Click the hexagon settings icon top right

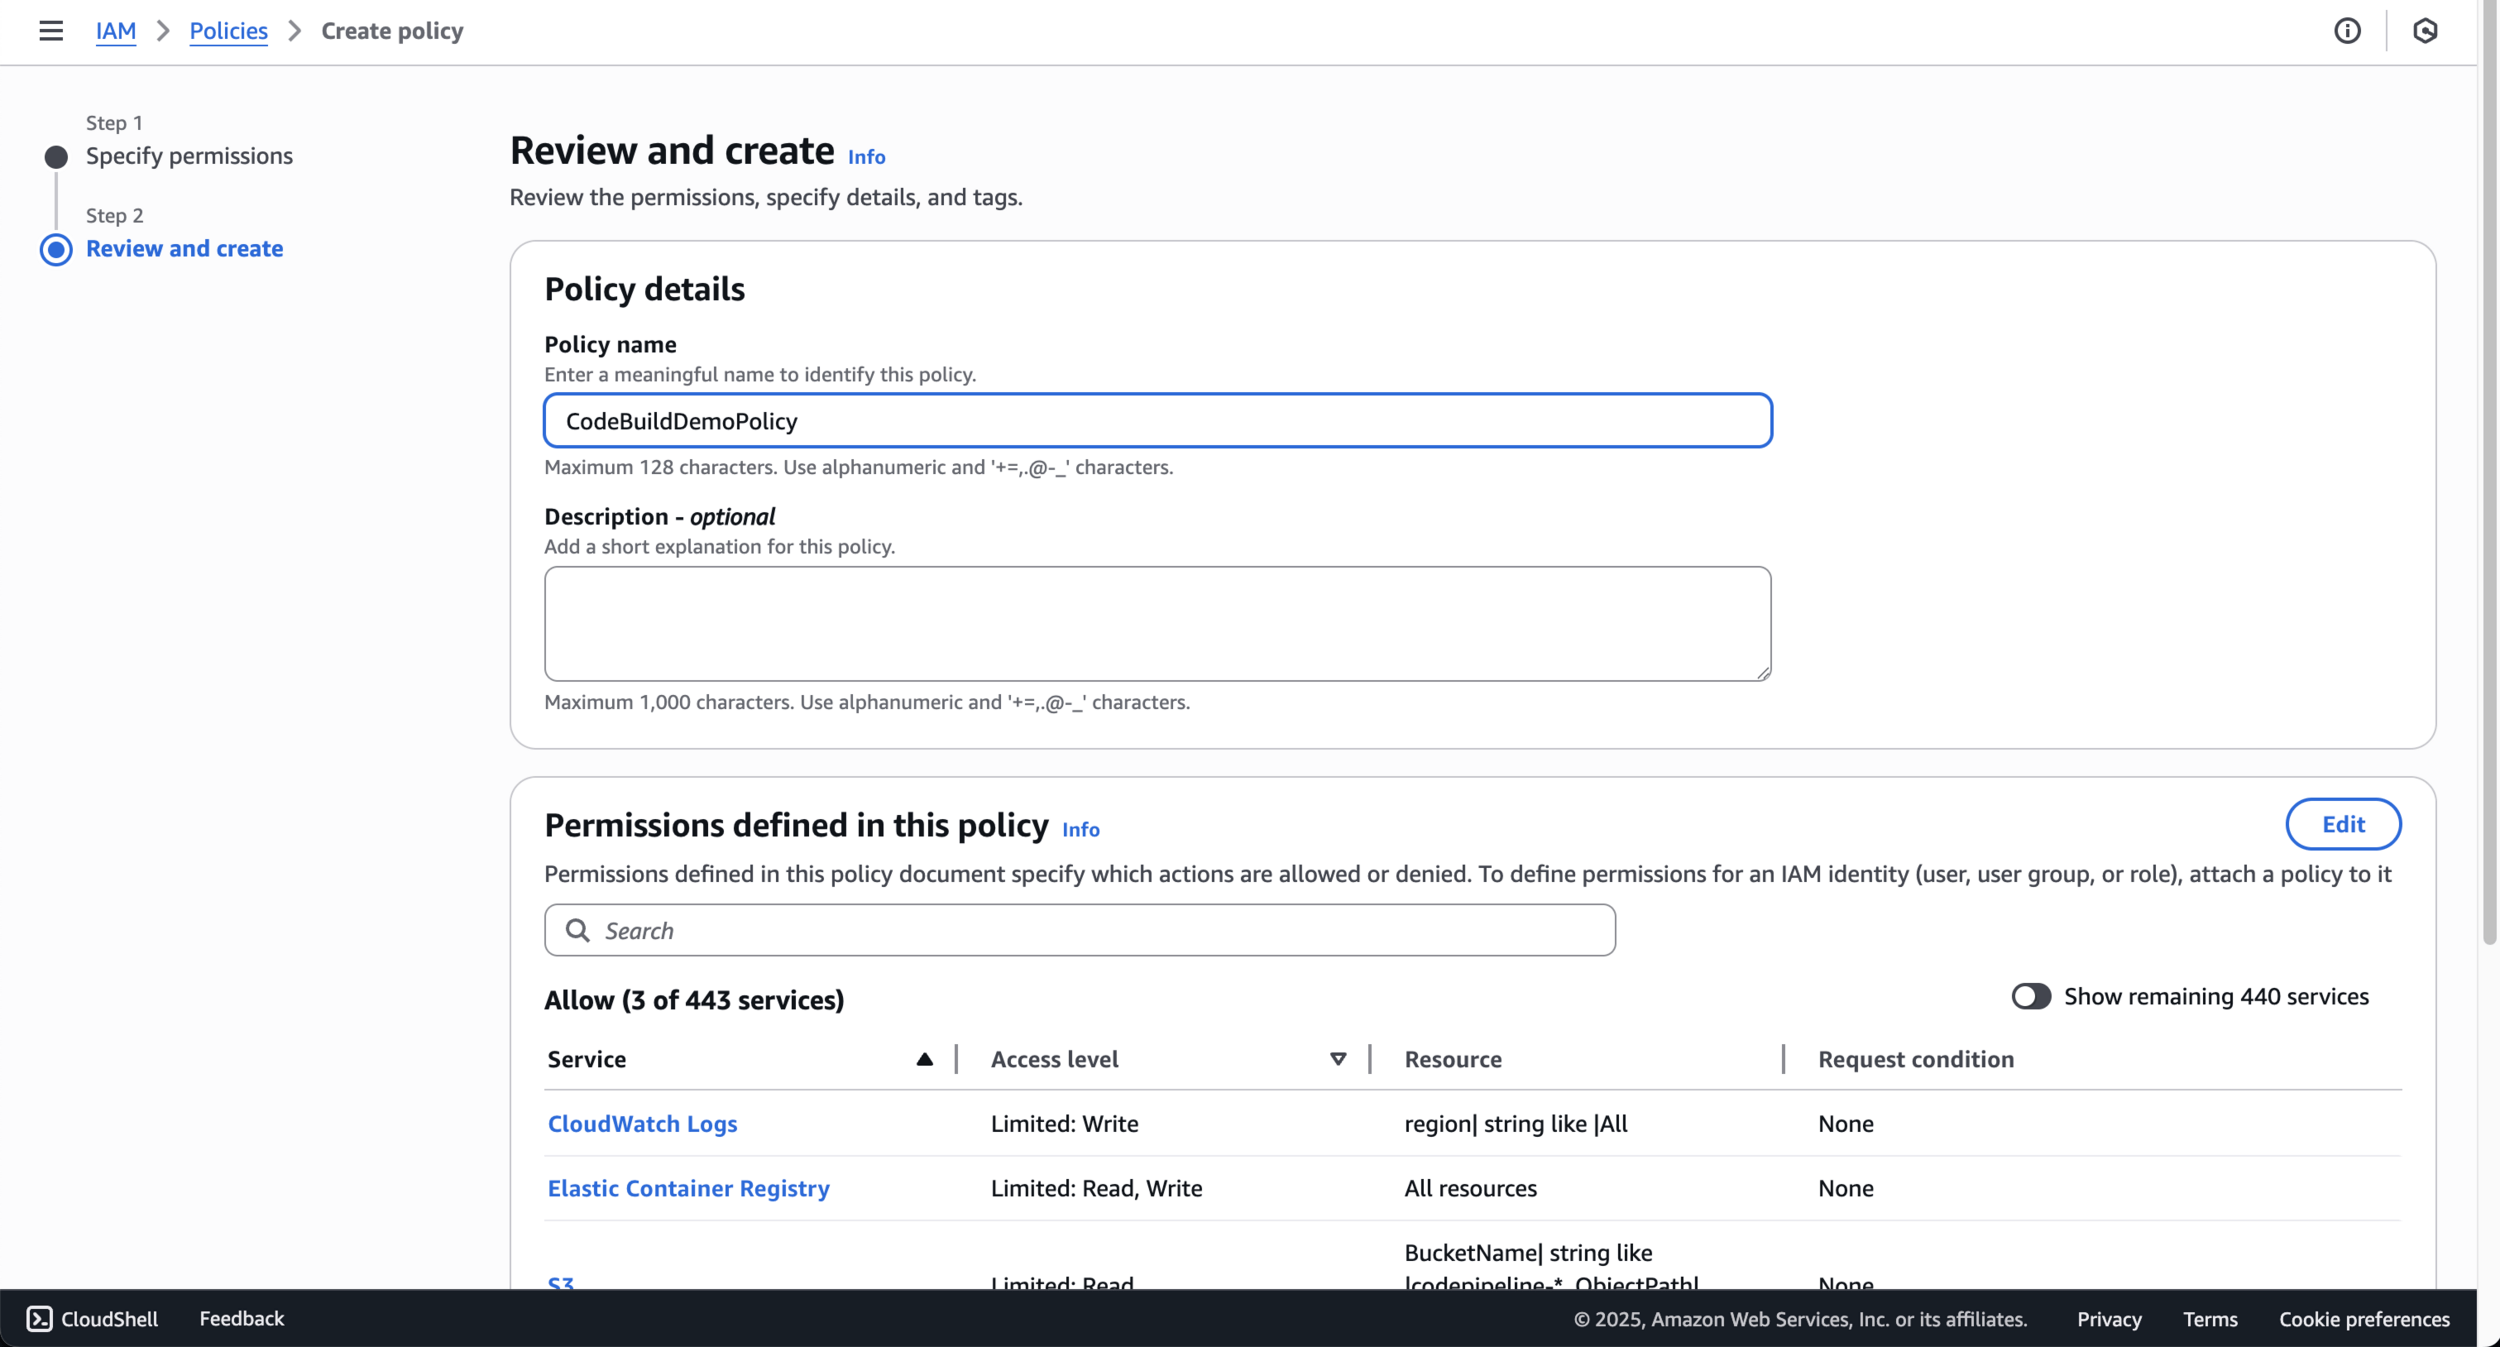pyautogui.click(x=2425, y=31)
